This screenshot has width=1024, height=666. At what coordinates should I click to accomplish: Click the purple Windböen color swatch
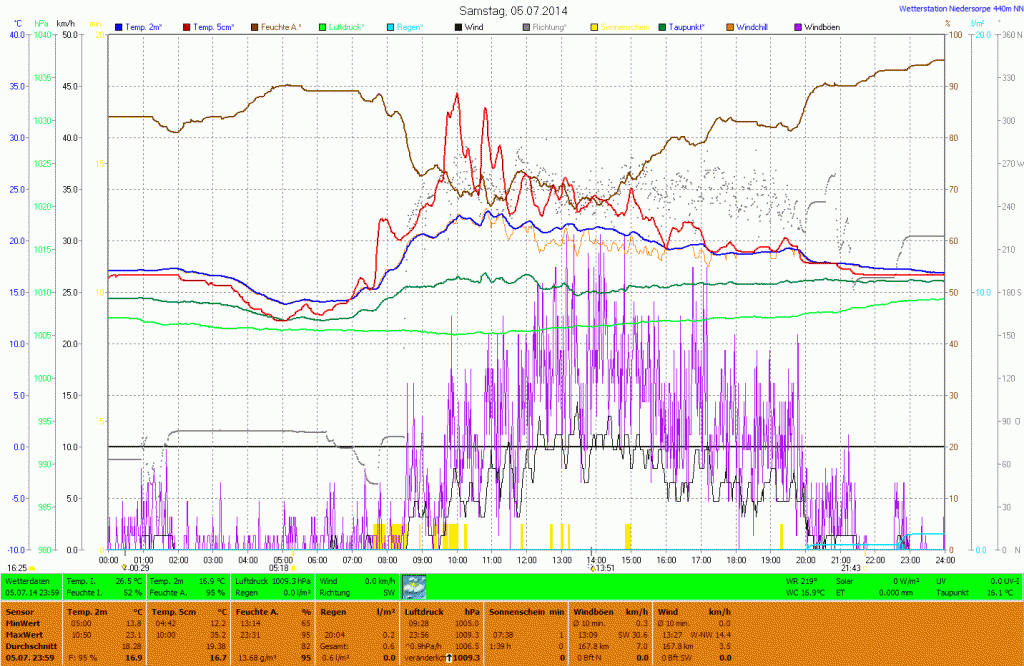click(798, 26)
